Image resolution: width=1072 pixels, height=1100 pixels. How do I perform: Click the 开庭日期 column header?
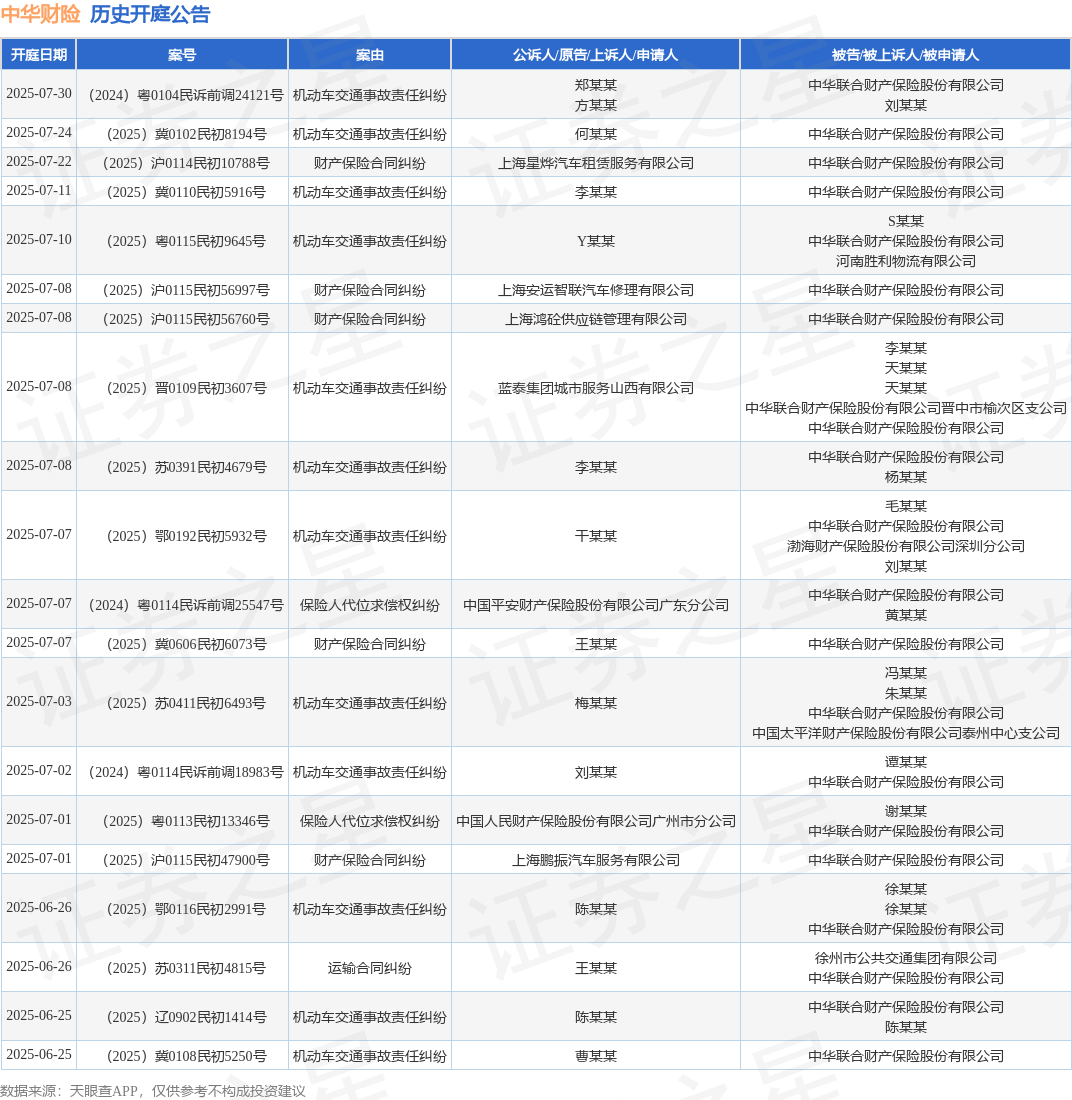point(39,55)
